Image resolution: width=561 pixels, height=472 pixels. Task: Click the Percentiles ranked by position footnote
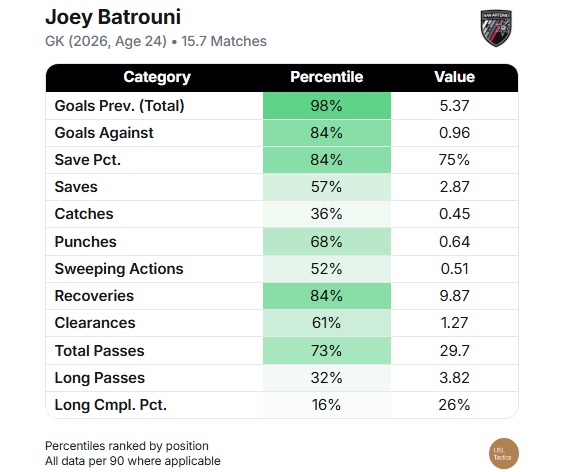[x=127, y=446]
